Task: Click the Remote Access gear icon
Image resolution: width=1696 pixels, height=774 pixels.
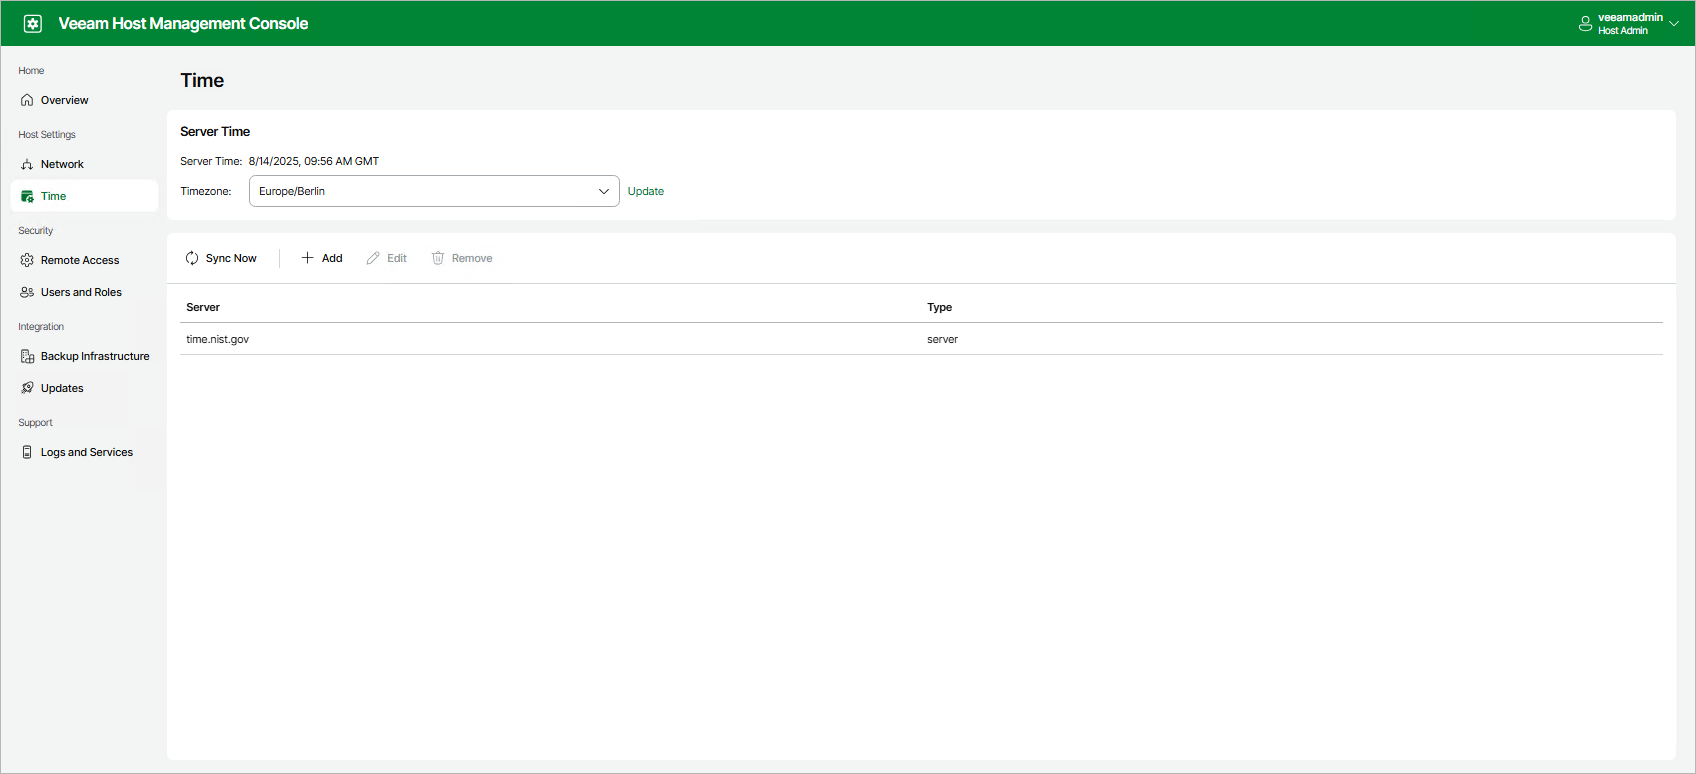Action: point(27,260)
